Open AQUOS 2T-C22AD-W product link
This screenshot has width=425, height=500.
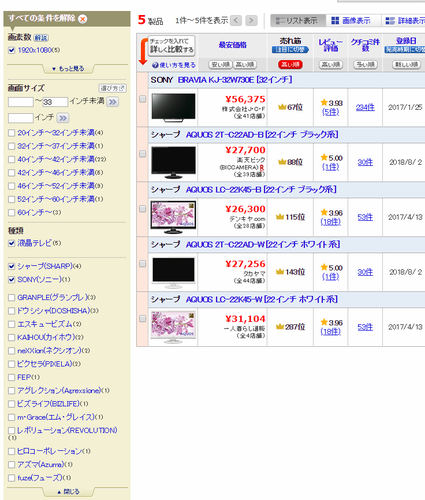click(x=263, y=245)
